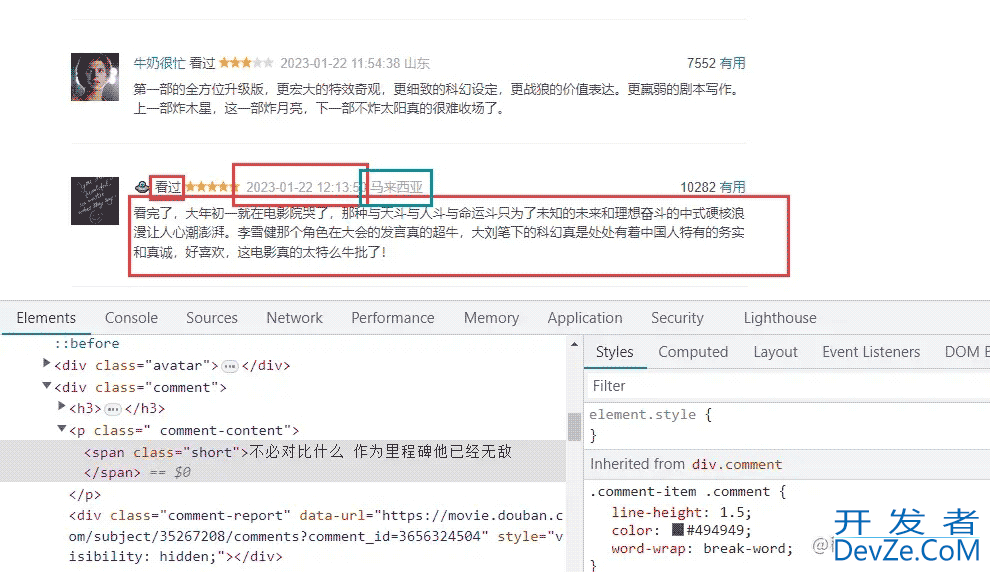990x572 pixels.
Task: Click the element.style rule header
Action: [x=650, y=415]
